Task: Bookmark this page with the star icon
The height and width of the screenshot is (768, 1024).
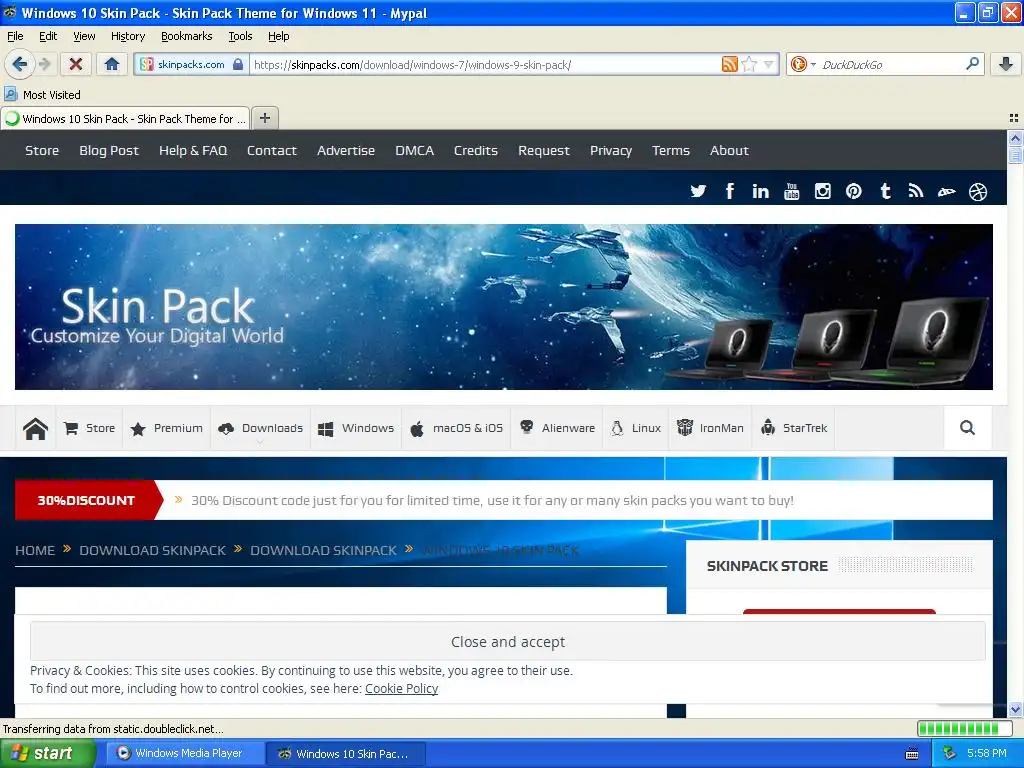Action: click(x=750, y=64)
